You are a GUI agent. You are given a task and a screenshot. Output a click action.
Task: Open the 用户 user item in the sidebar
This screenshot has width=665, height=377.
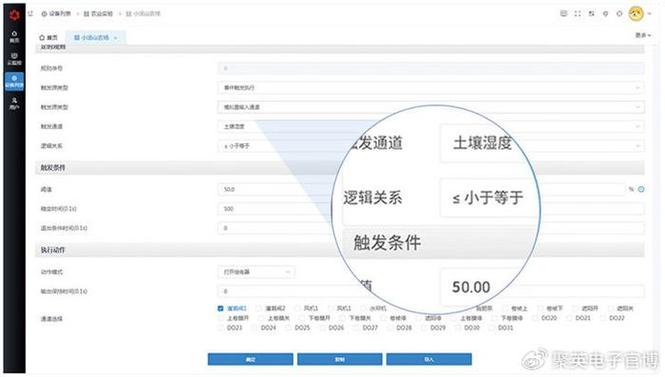coord(14,103)
